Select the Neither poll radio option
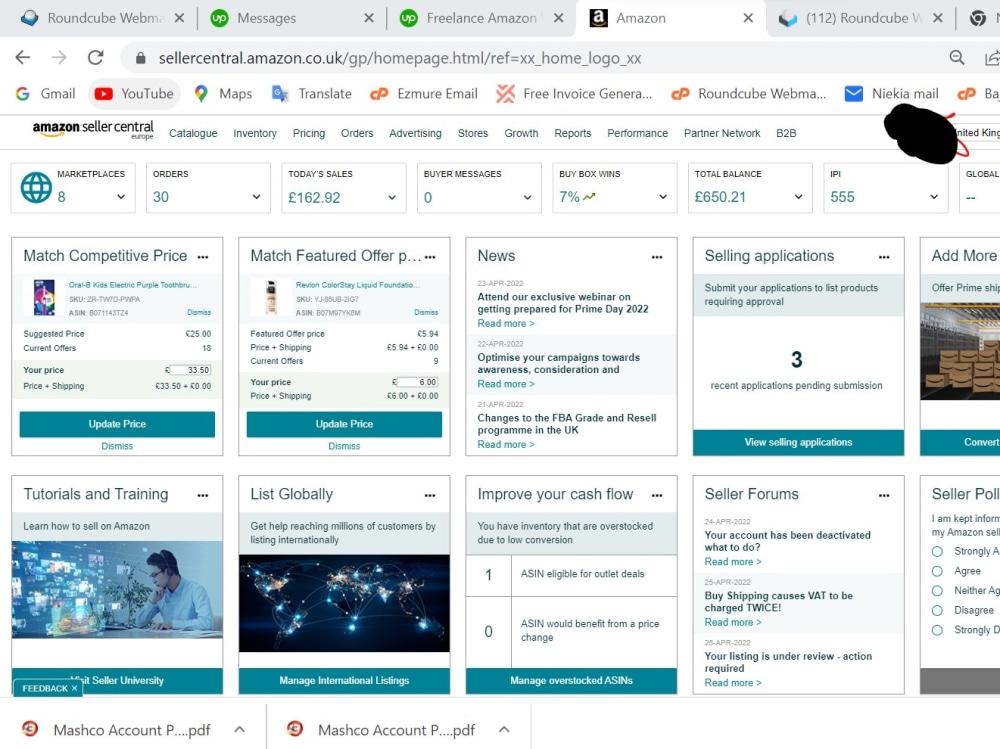1000x749 pixels. click(937, 591)
